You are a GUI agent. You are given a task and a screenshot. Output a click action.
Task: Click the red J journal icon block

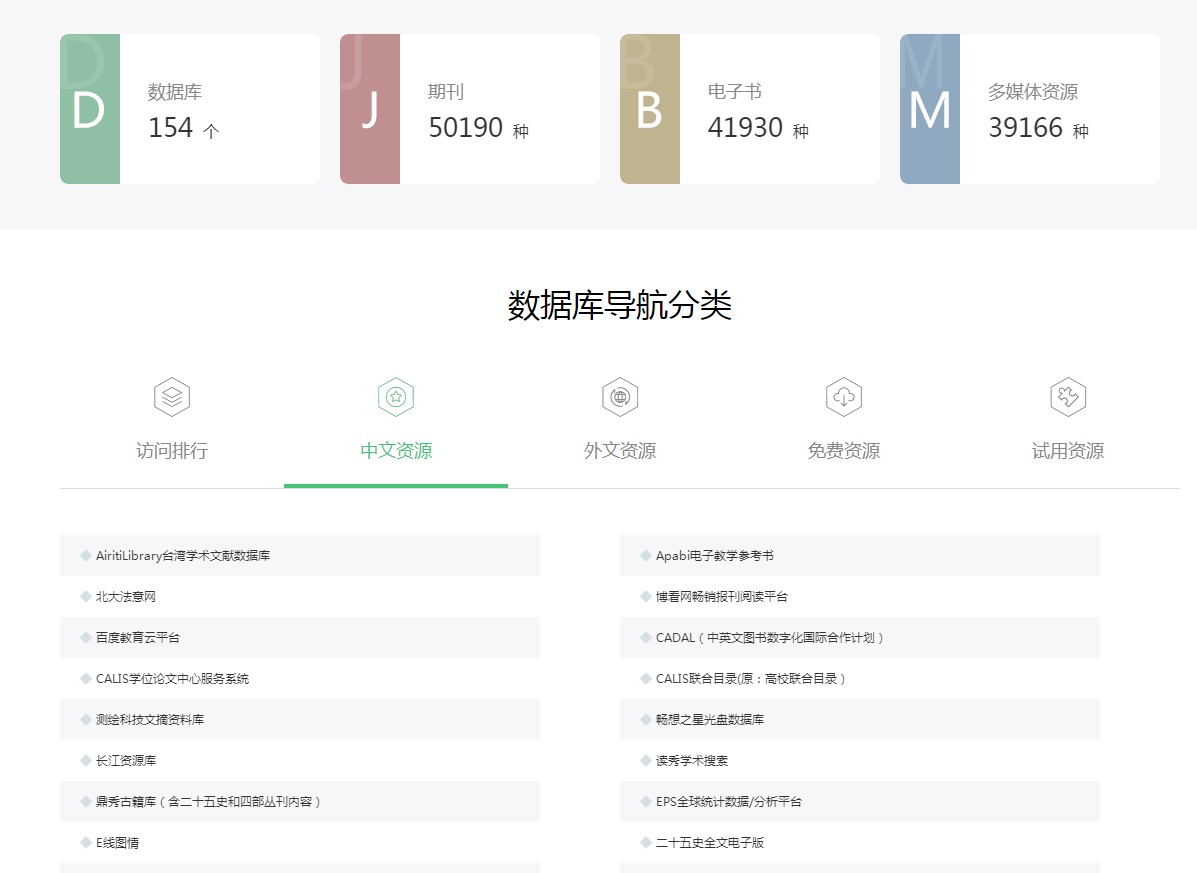(x=370, y=109)
